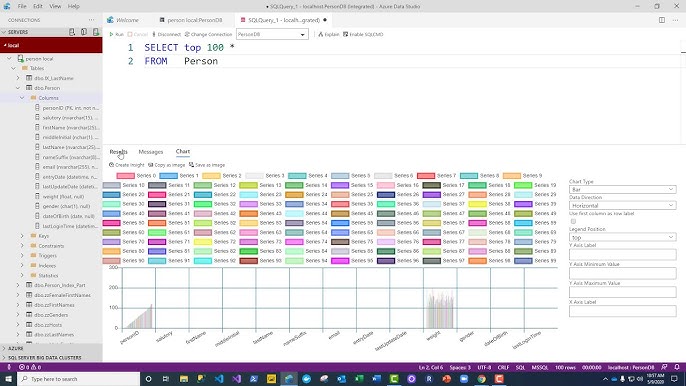This screenshot has width=686, height=386.
Task: Open File Explorer from taskbar
Action: click(x=184, y=379)
